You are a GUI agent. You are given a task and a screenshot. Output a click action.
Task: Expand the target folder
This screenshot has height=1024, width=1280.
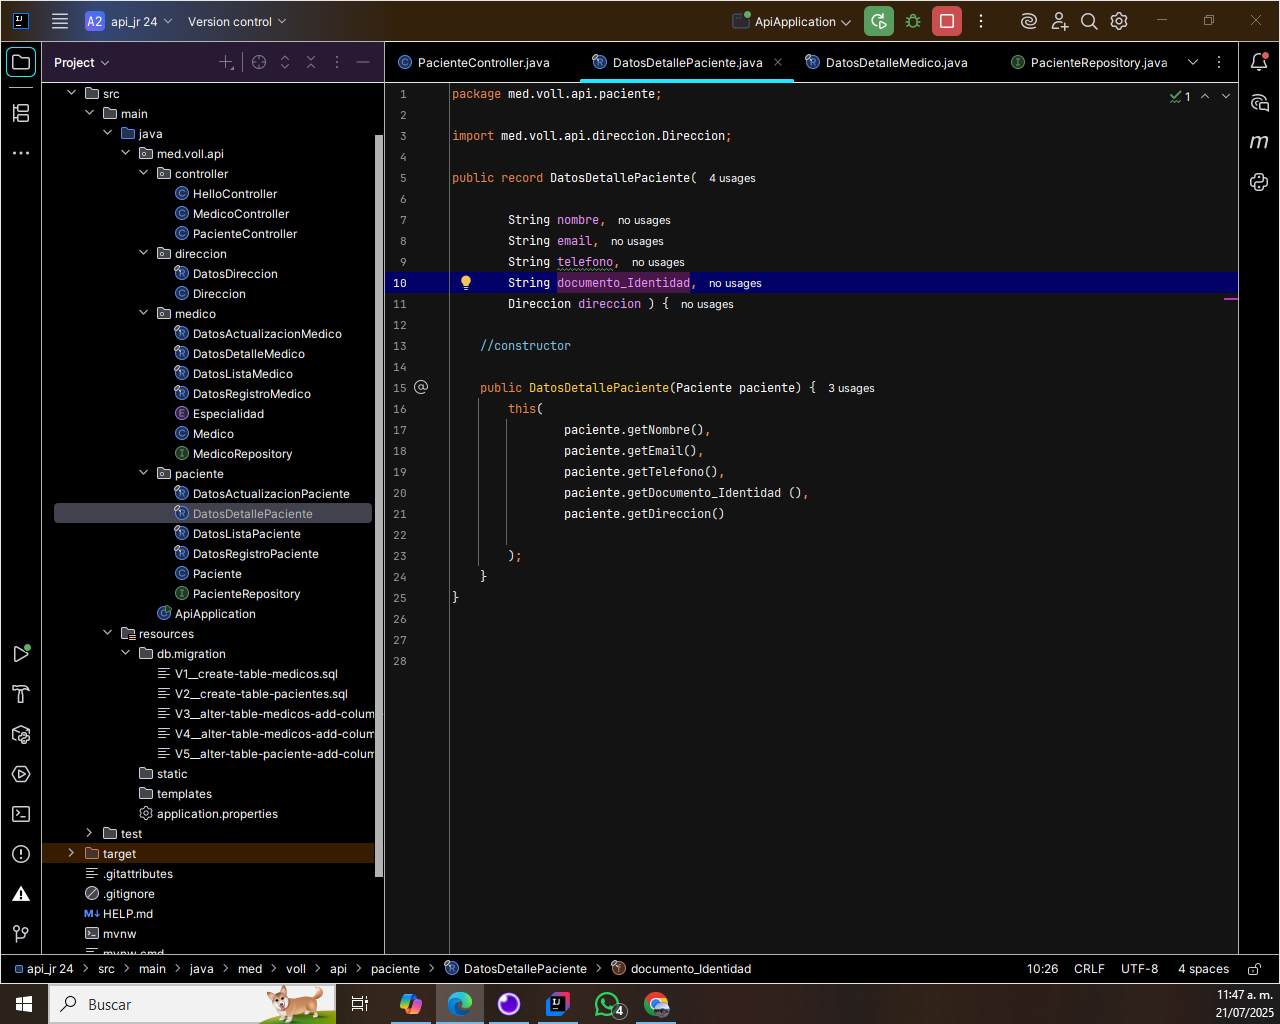pyautogui.click(x=71, y=853)
